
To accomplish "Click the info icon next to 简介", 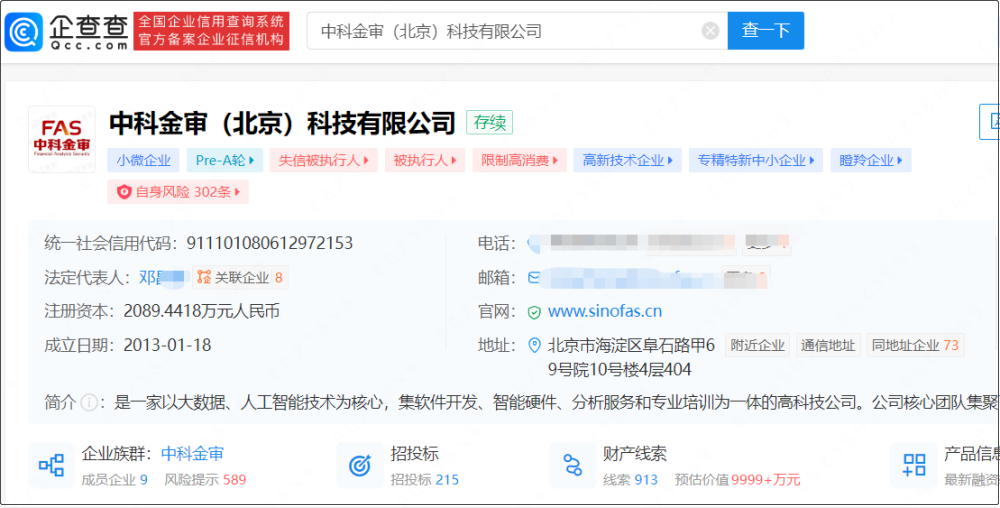I will pos(89,402).
